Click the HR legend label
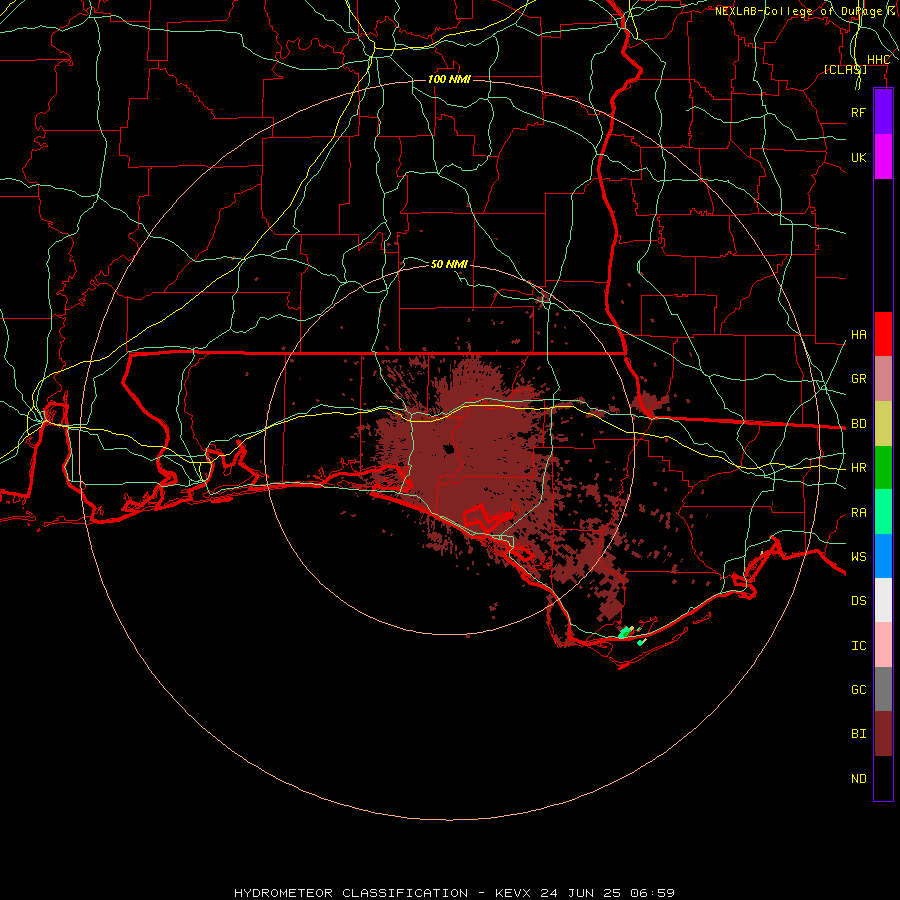The image size is (900, 900). point(858,468)
